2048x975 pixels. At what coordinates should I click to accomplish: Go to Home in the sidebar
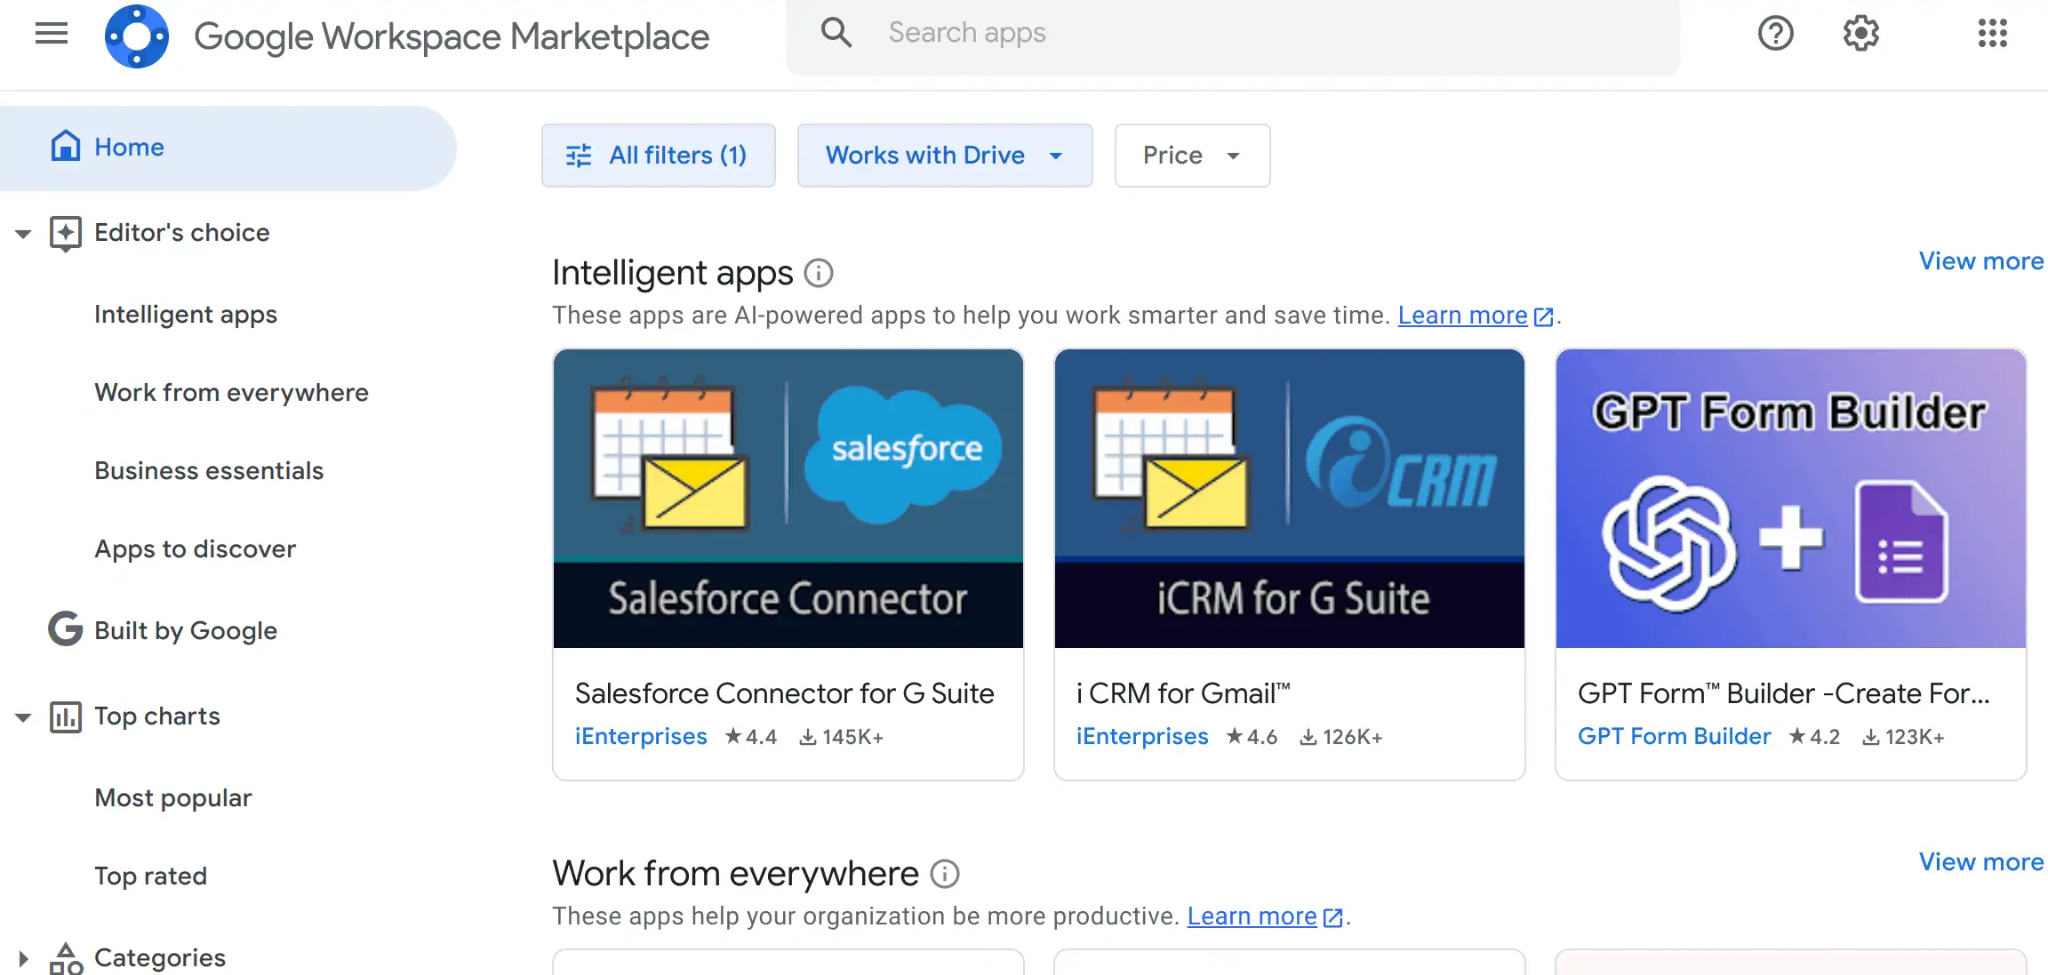227,148
